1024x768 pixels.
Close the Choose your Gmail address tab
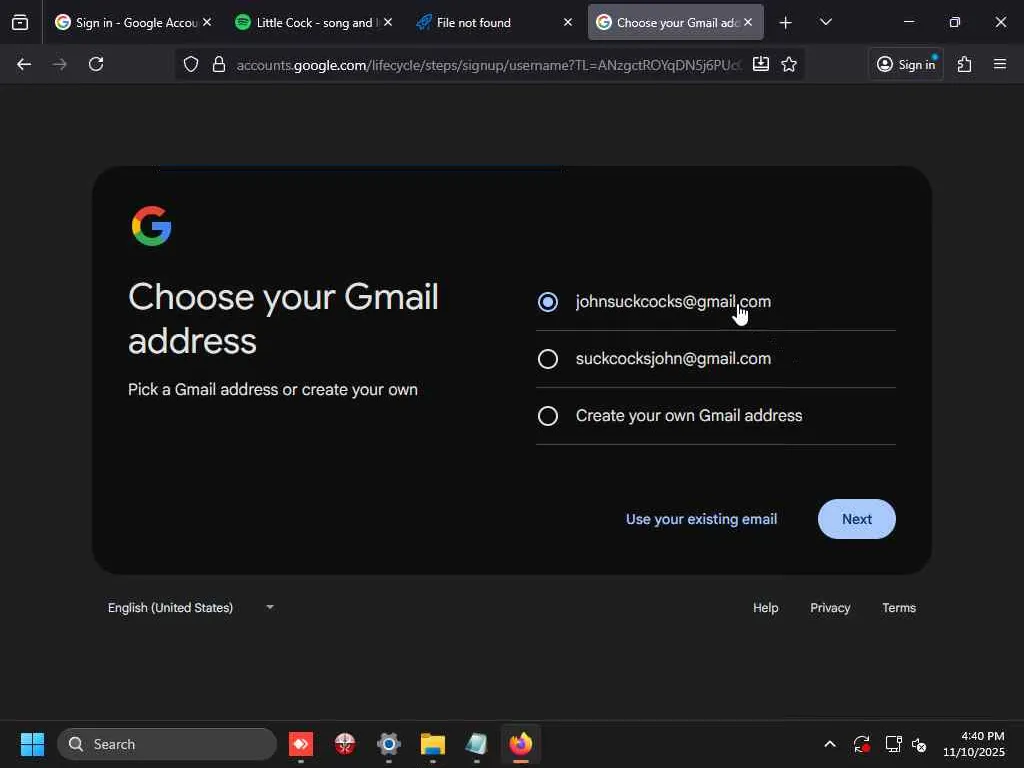point(748,22)
